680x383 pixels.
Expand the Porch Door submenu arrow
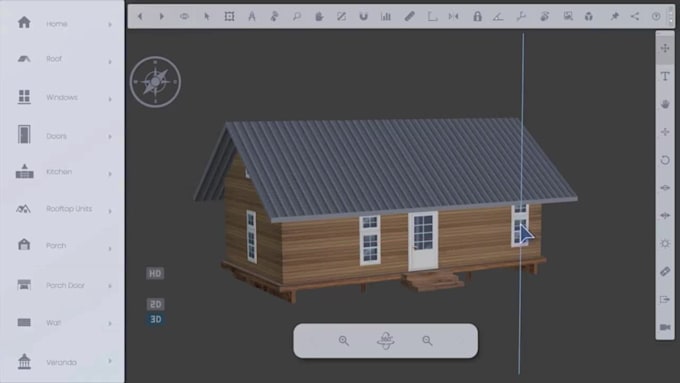pyautogui.click(x=110, y=286)
